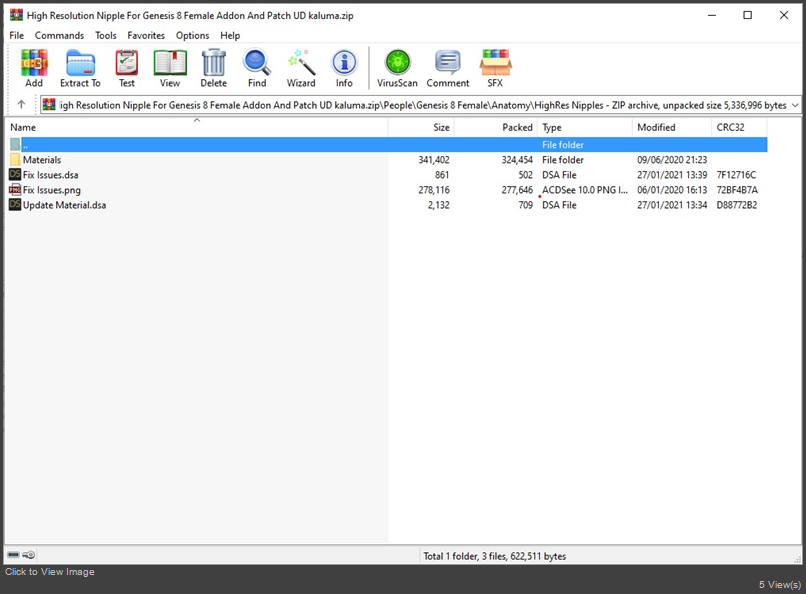Open the Commands menu
Image resolution: width=806 pixels, height=594 pixels.
(59, 35)
